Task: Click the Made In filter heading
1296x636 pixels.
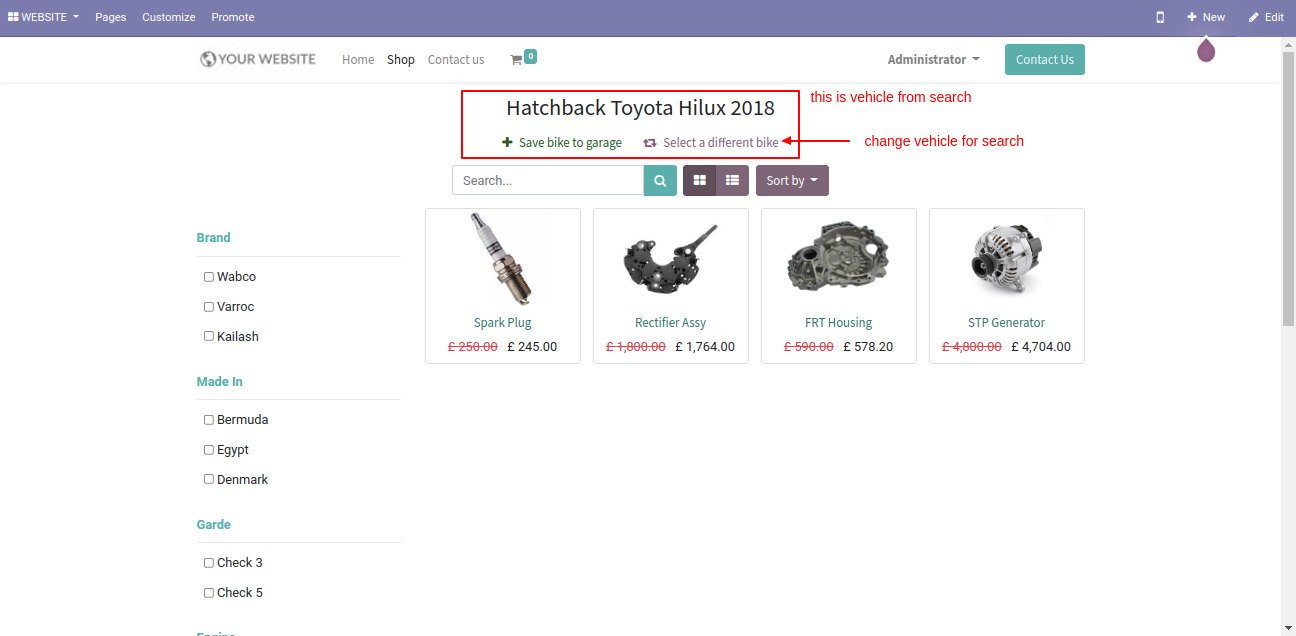Action: (x=220, y=382)
